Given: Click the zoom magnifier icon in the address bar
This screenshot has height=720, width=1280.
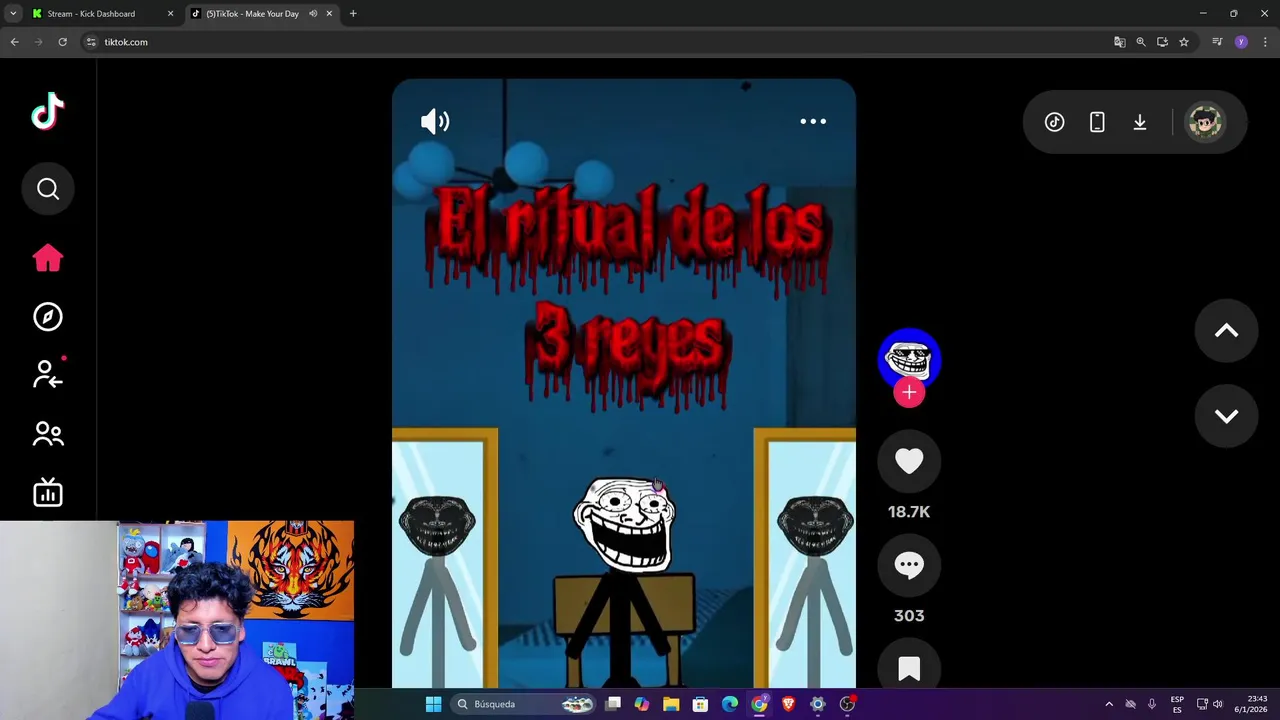Looking at the screenshot, I should pos(1141,42).
